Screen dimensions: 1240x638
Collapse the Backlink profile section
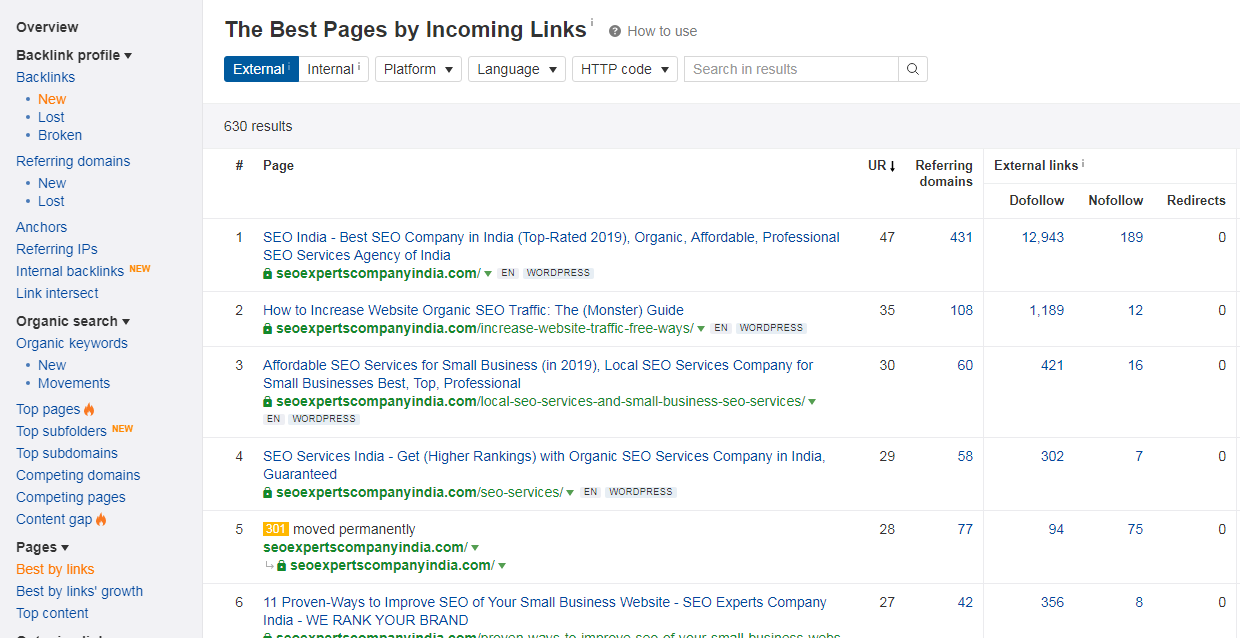74,55
